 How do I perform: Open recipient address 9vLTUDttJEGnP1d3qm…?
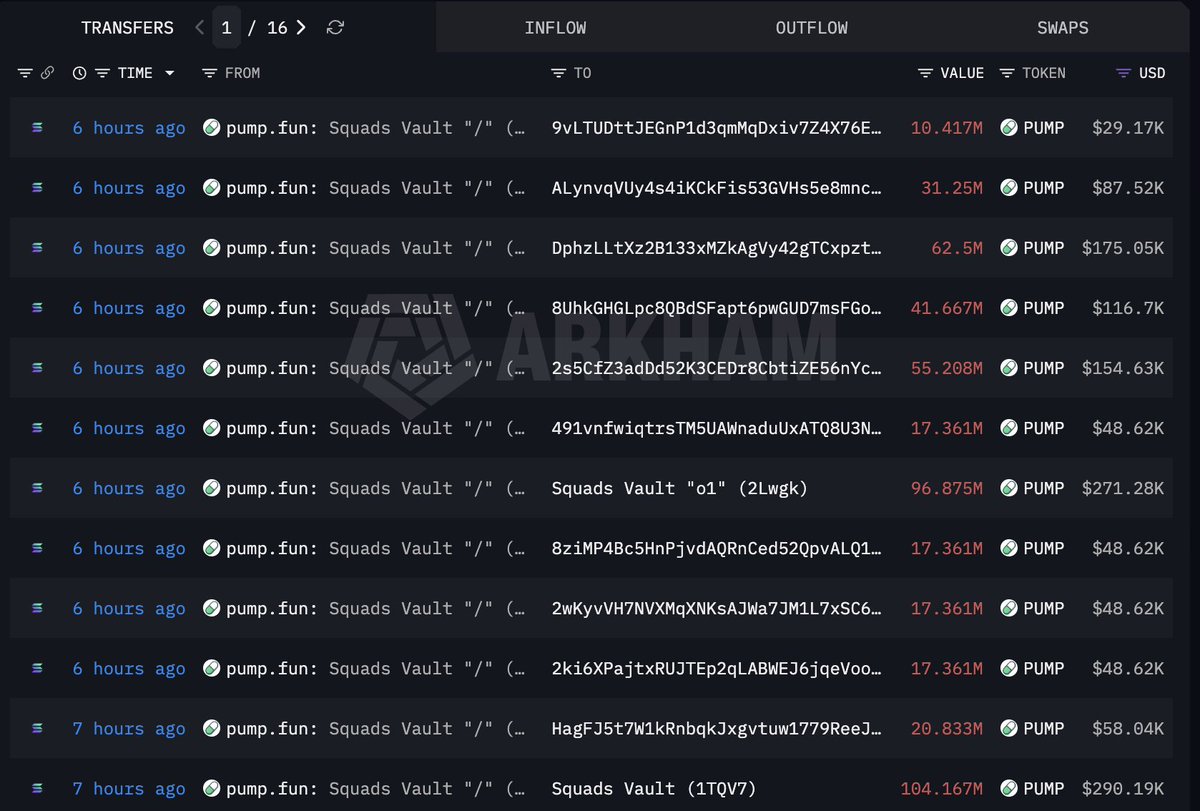(717, 128)
